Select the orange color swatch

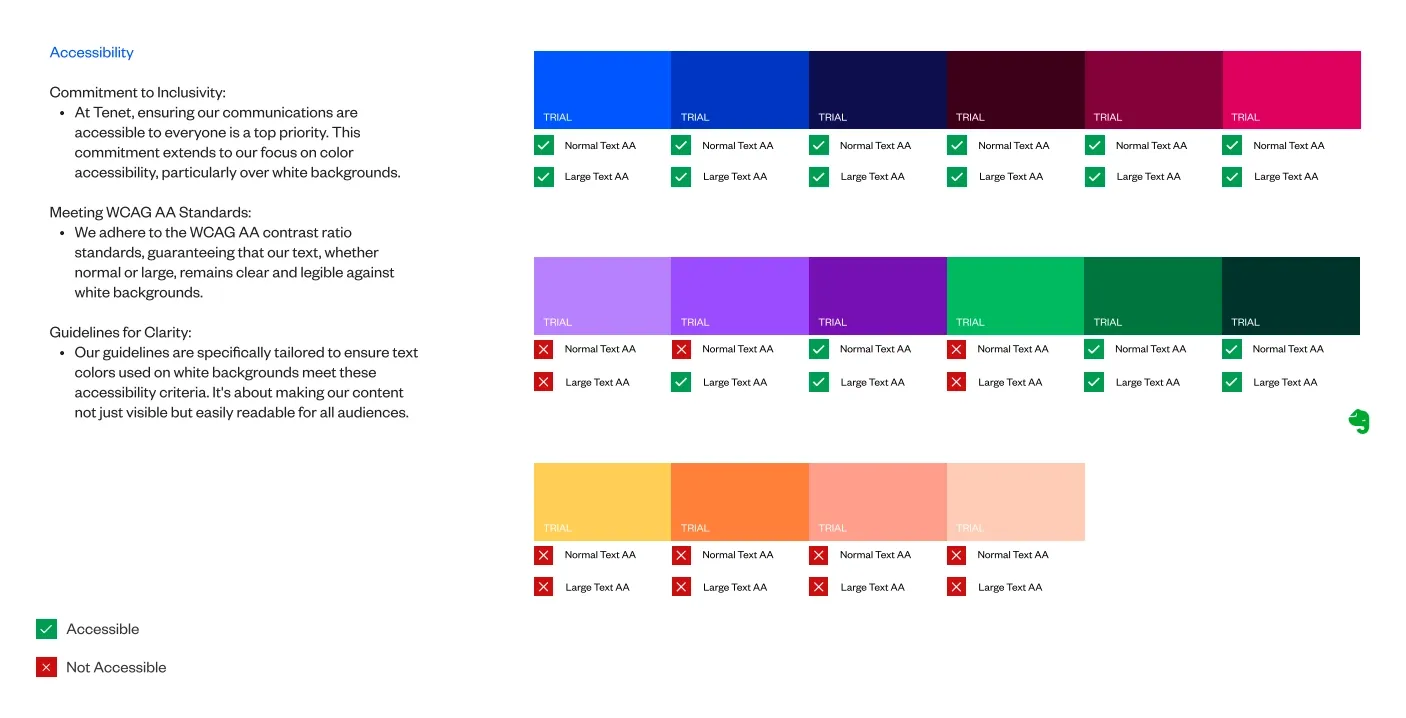(739, 501)
